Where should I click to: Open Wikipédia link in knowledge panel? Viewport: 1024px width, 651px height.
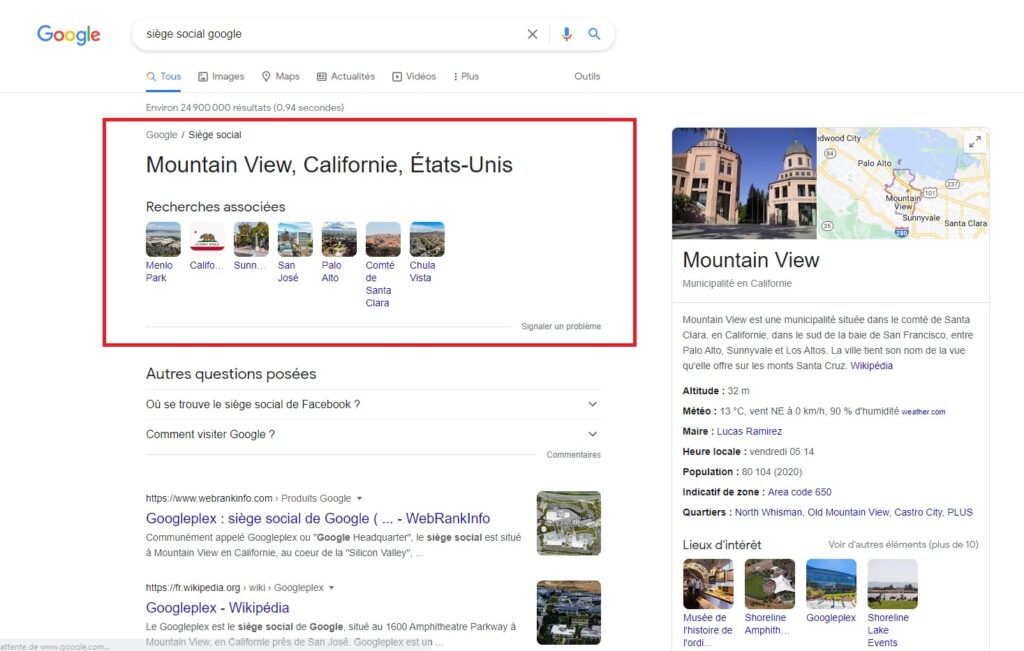pyautogui.click(x=871, y=366)
